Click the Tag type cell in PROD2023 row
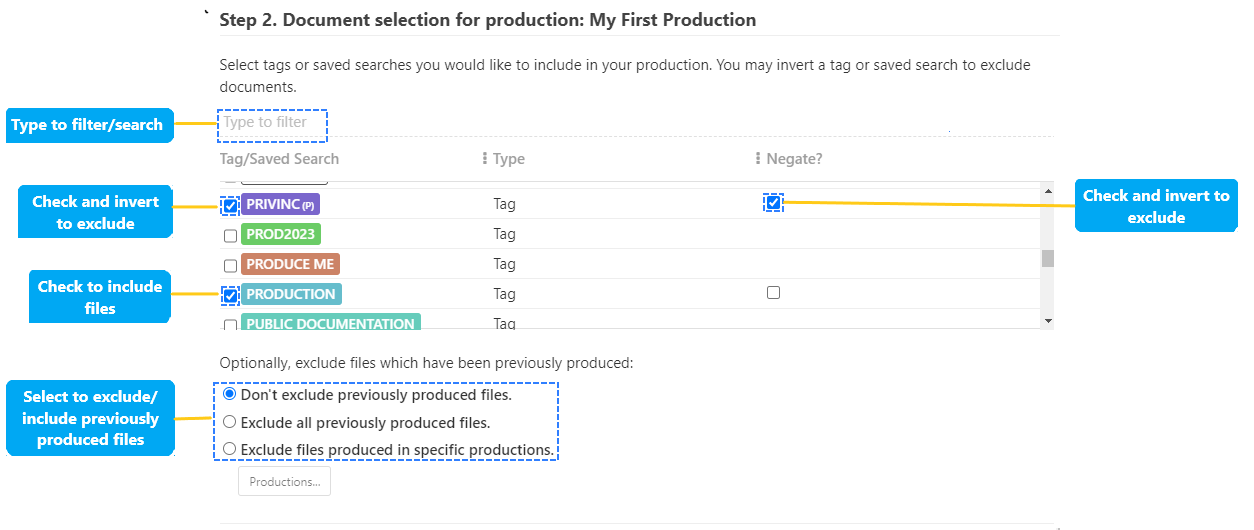 [504, 234]
